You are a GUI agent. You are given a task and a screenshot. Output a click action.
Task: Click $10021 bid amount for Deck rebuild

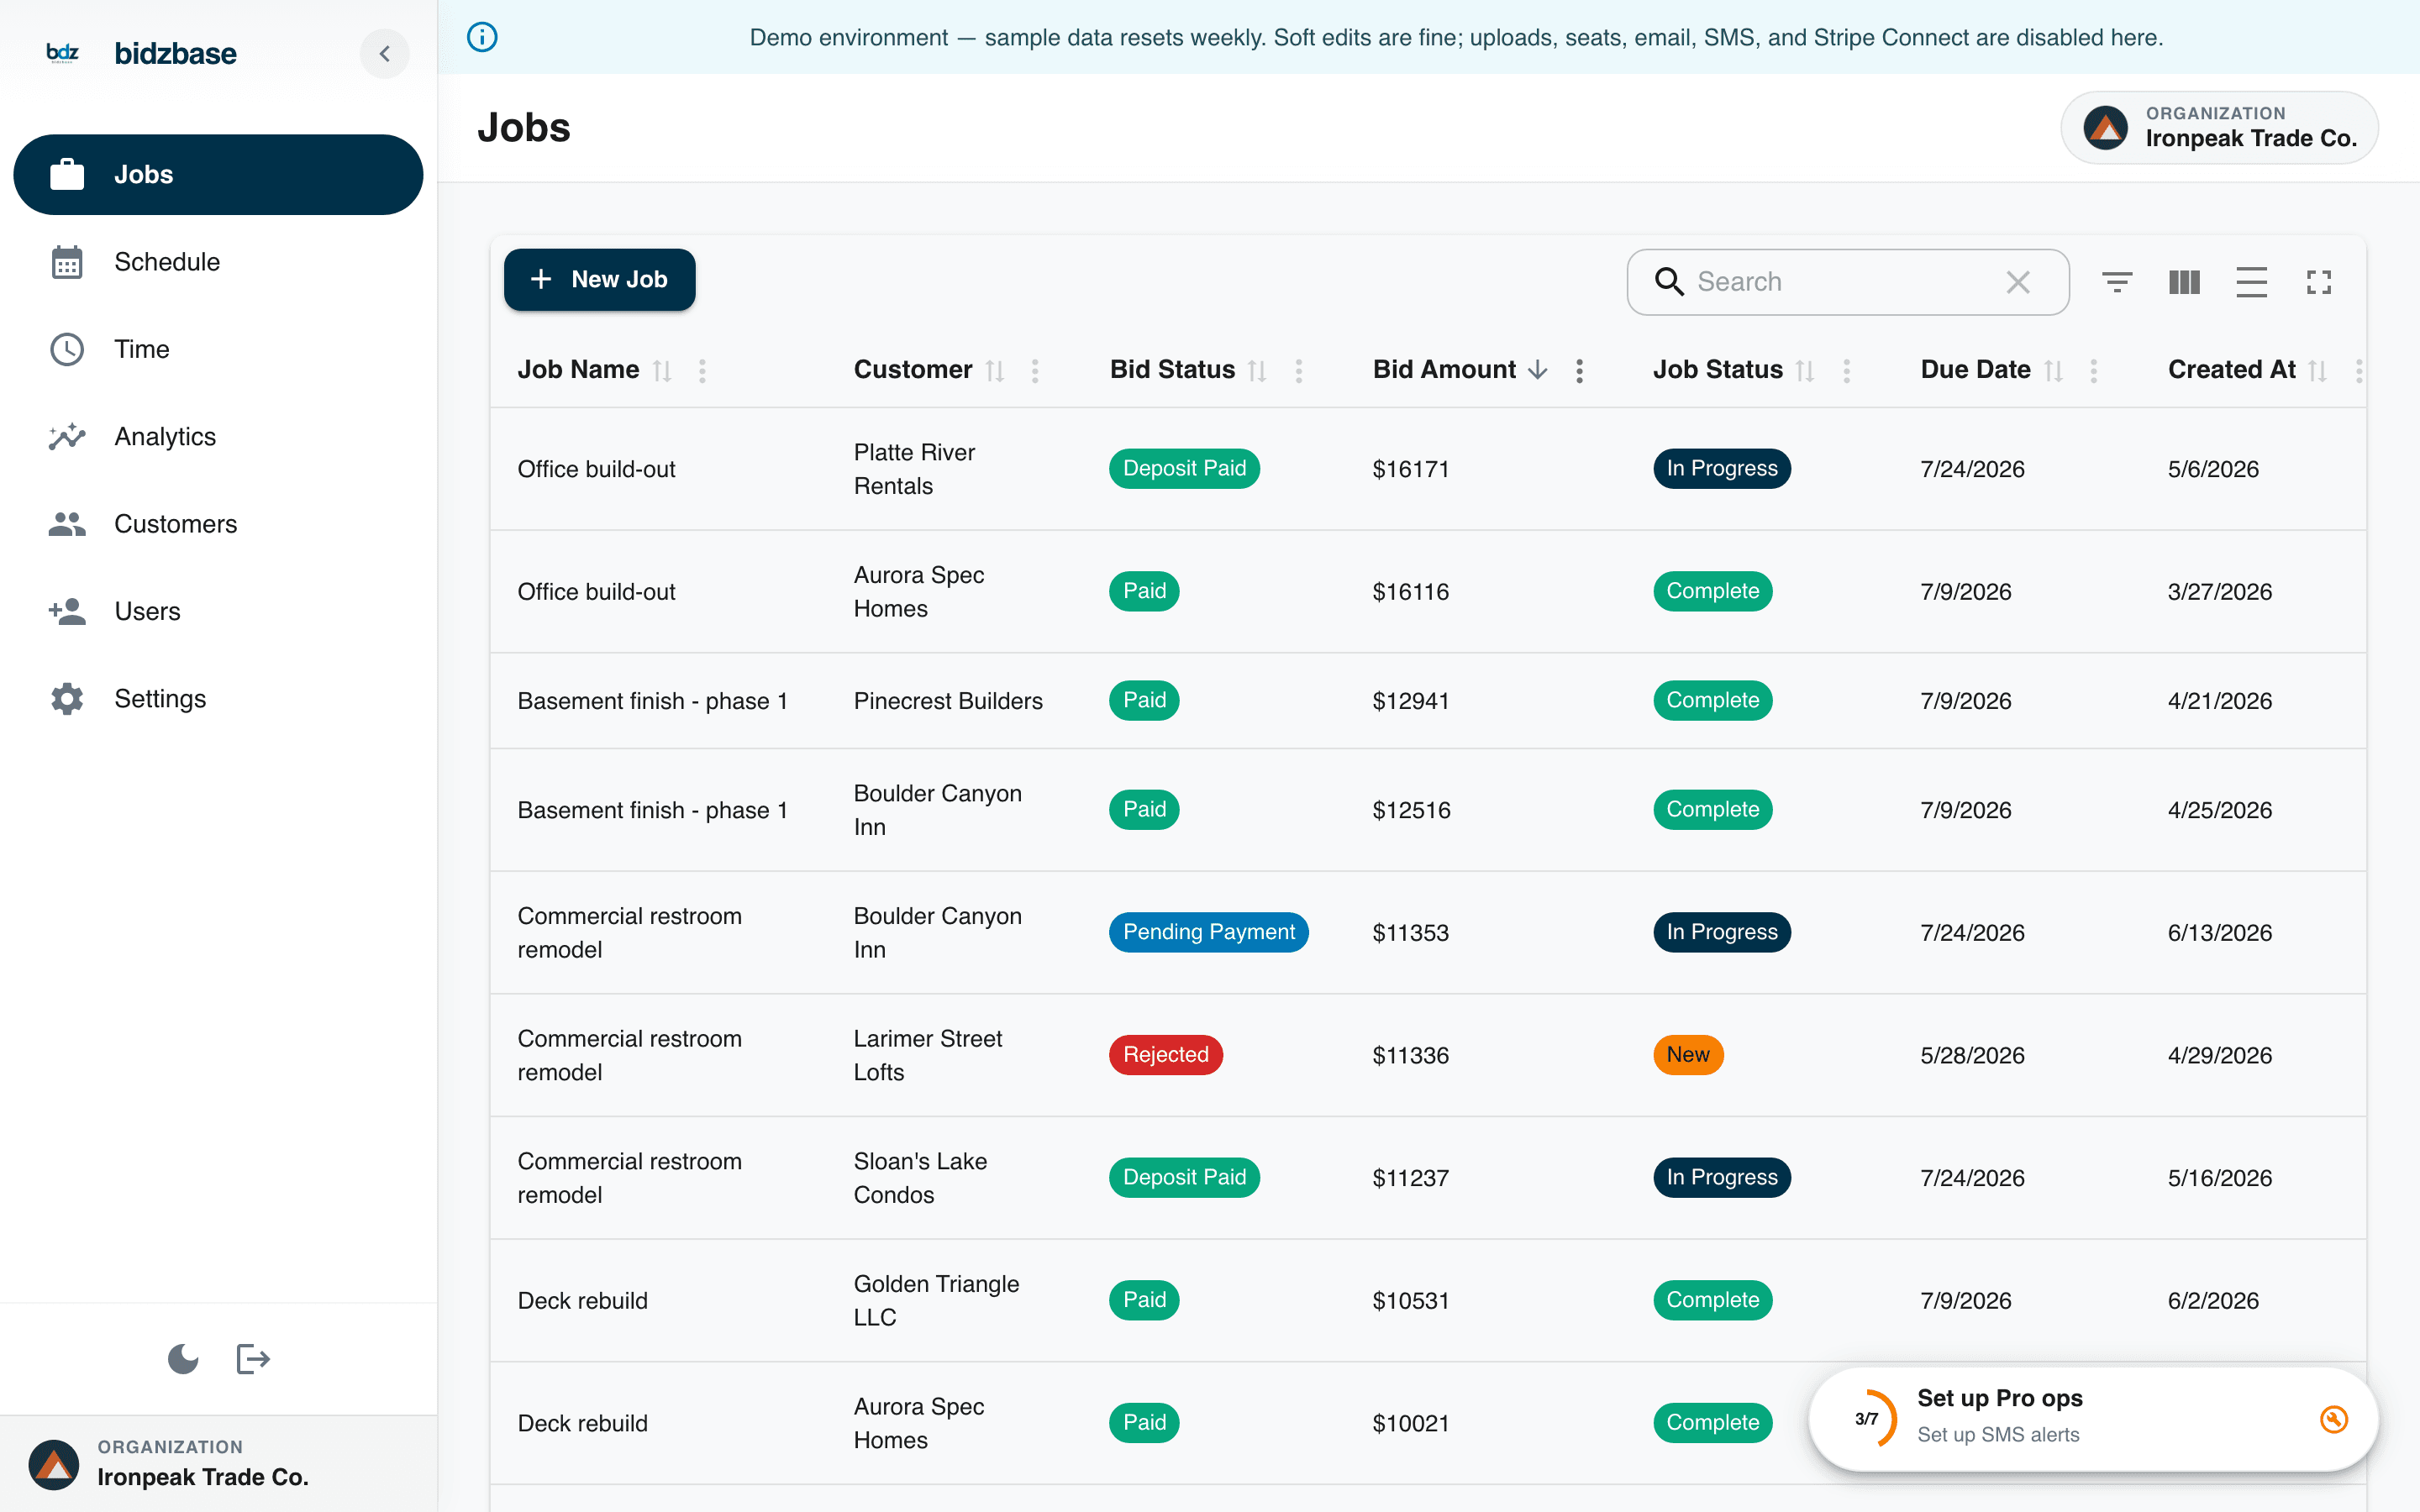coord(1410,1424)
